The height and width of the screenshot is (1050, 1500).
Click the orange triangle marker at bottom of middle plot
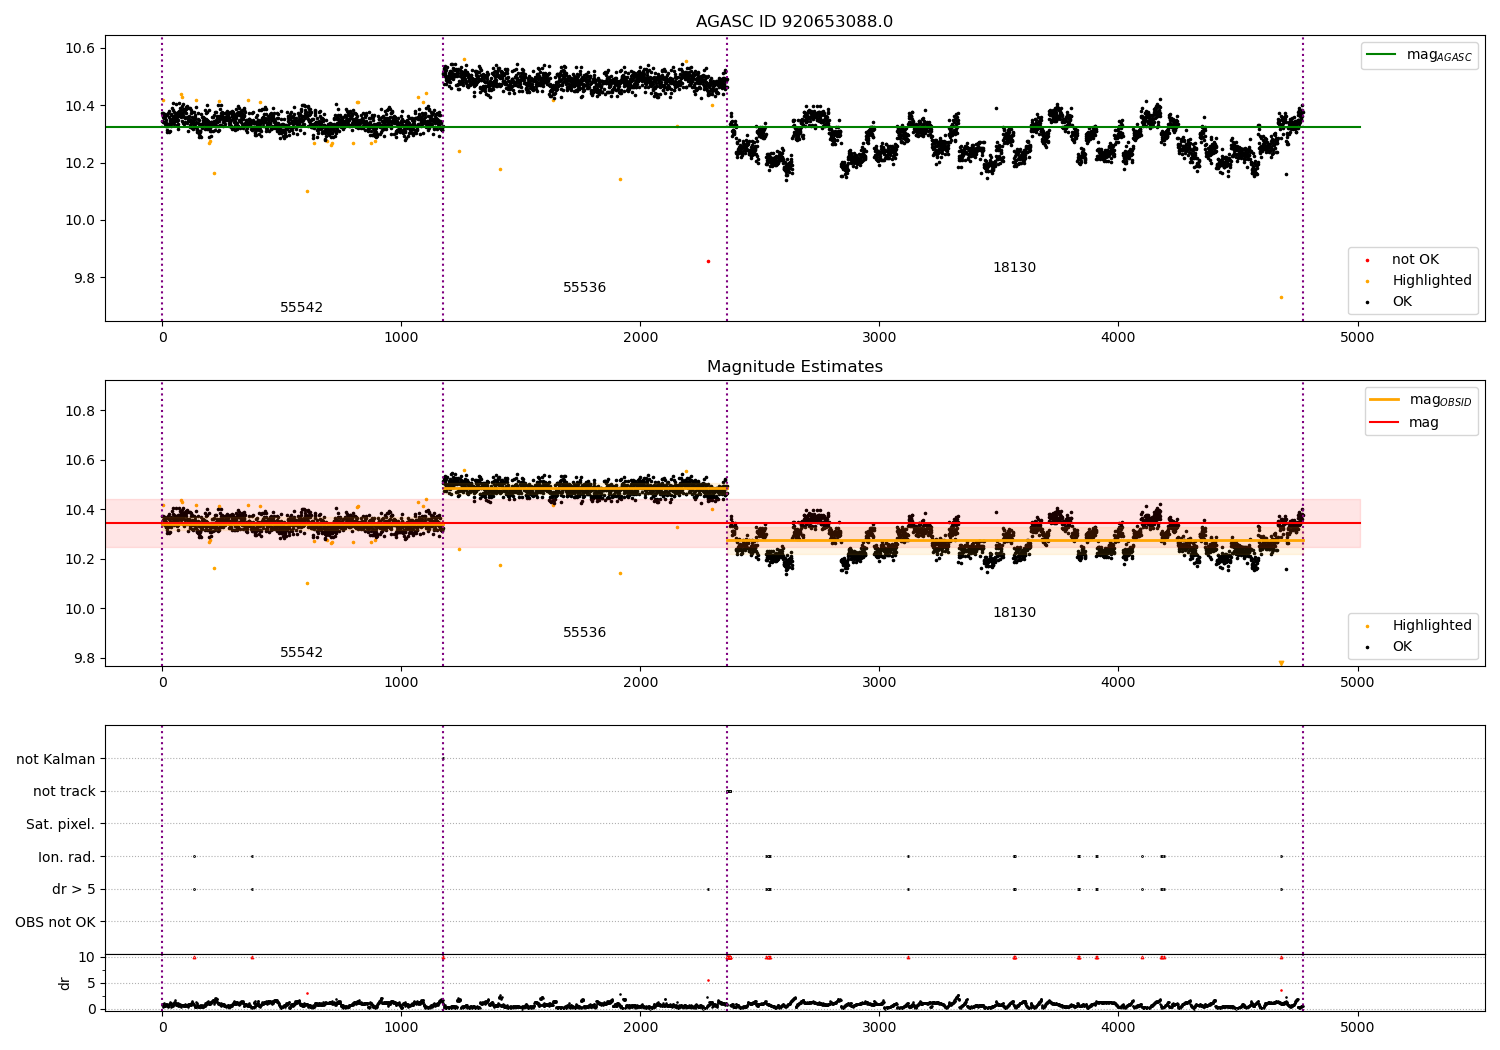(x=1281, y=663)
